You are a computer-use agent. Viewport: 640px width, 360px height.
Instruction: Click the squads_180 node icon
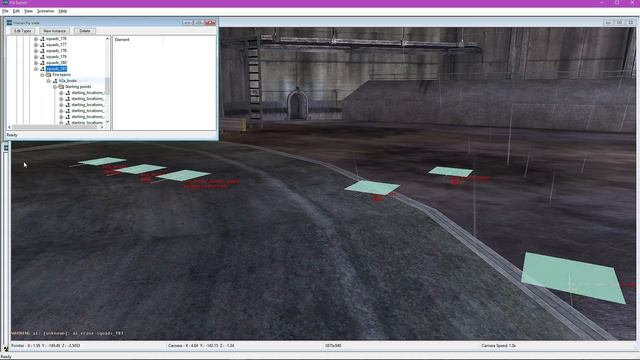click(42, 63)
